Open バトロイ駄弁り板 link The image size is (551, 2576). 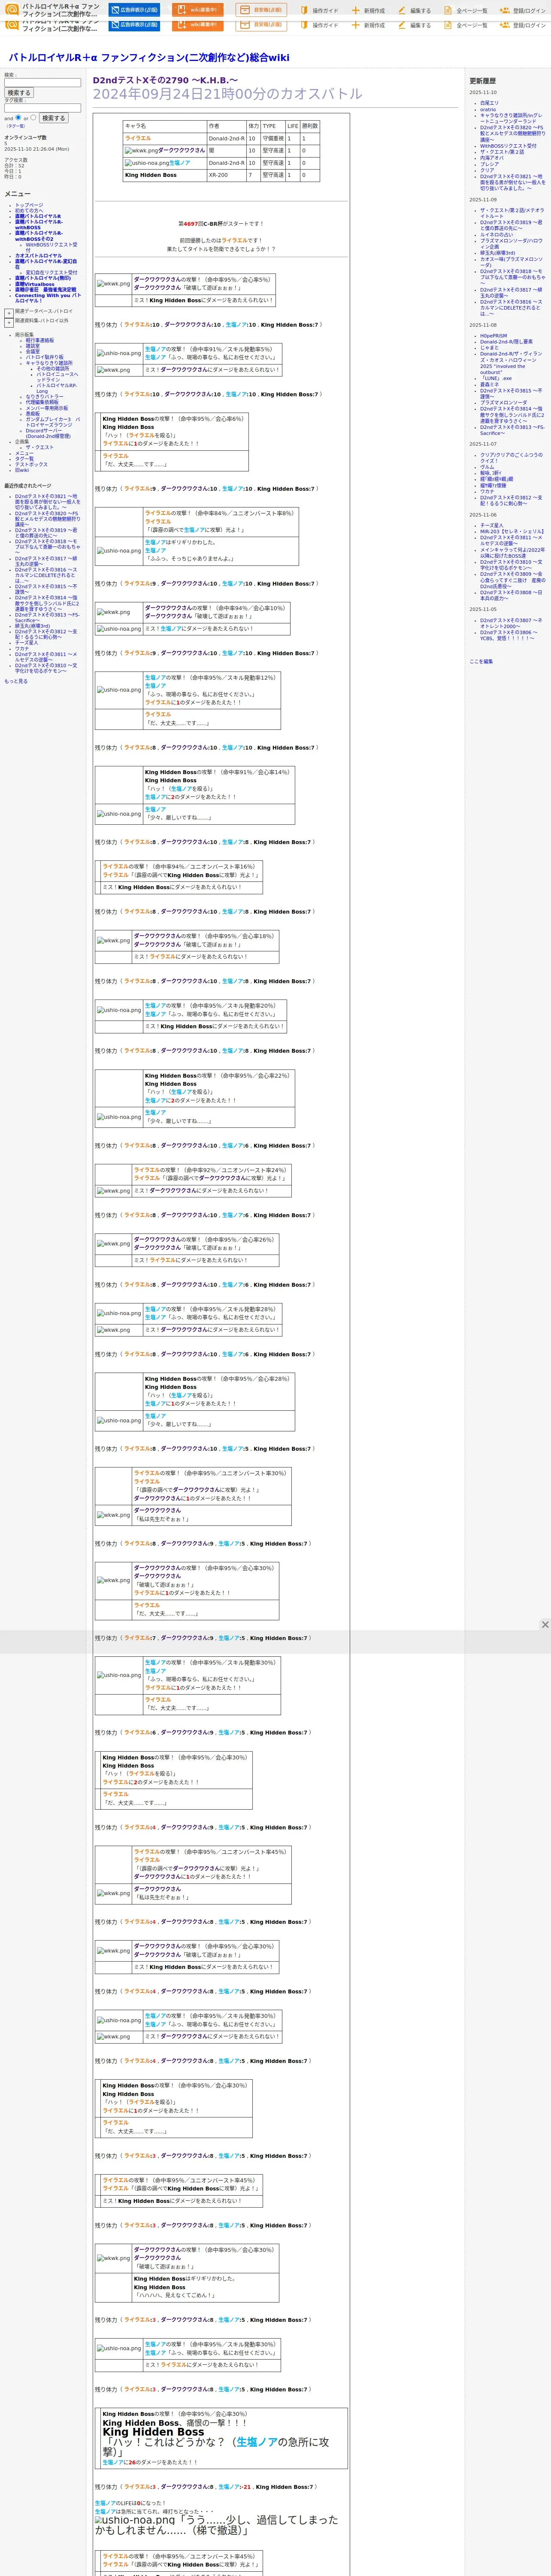coord(44,357)
